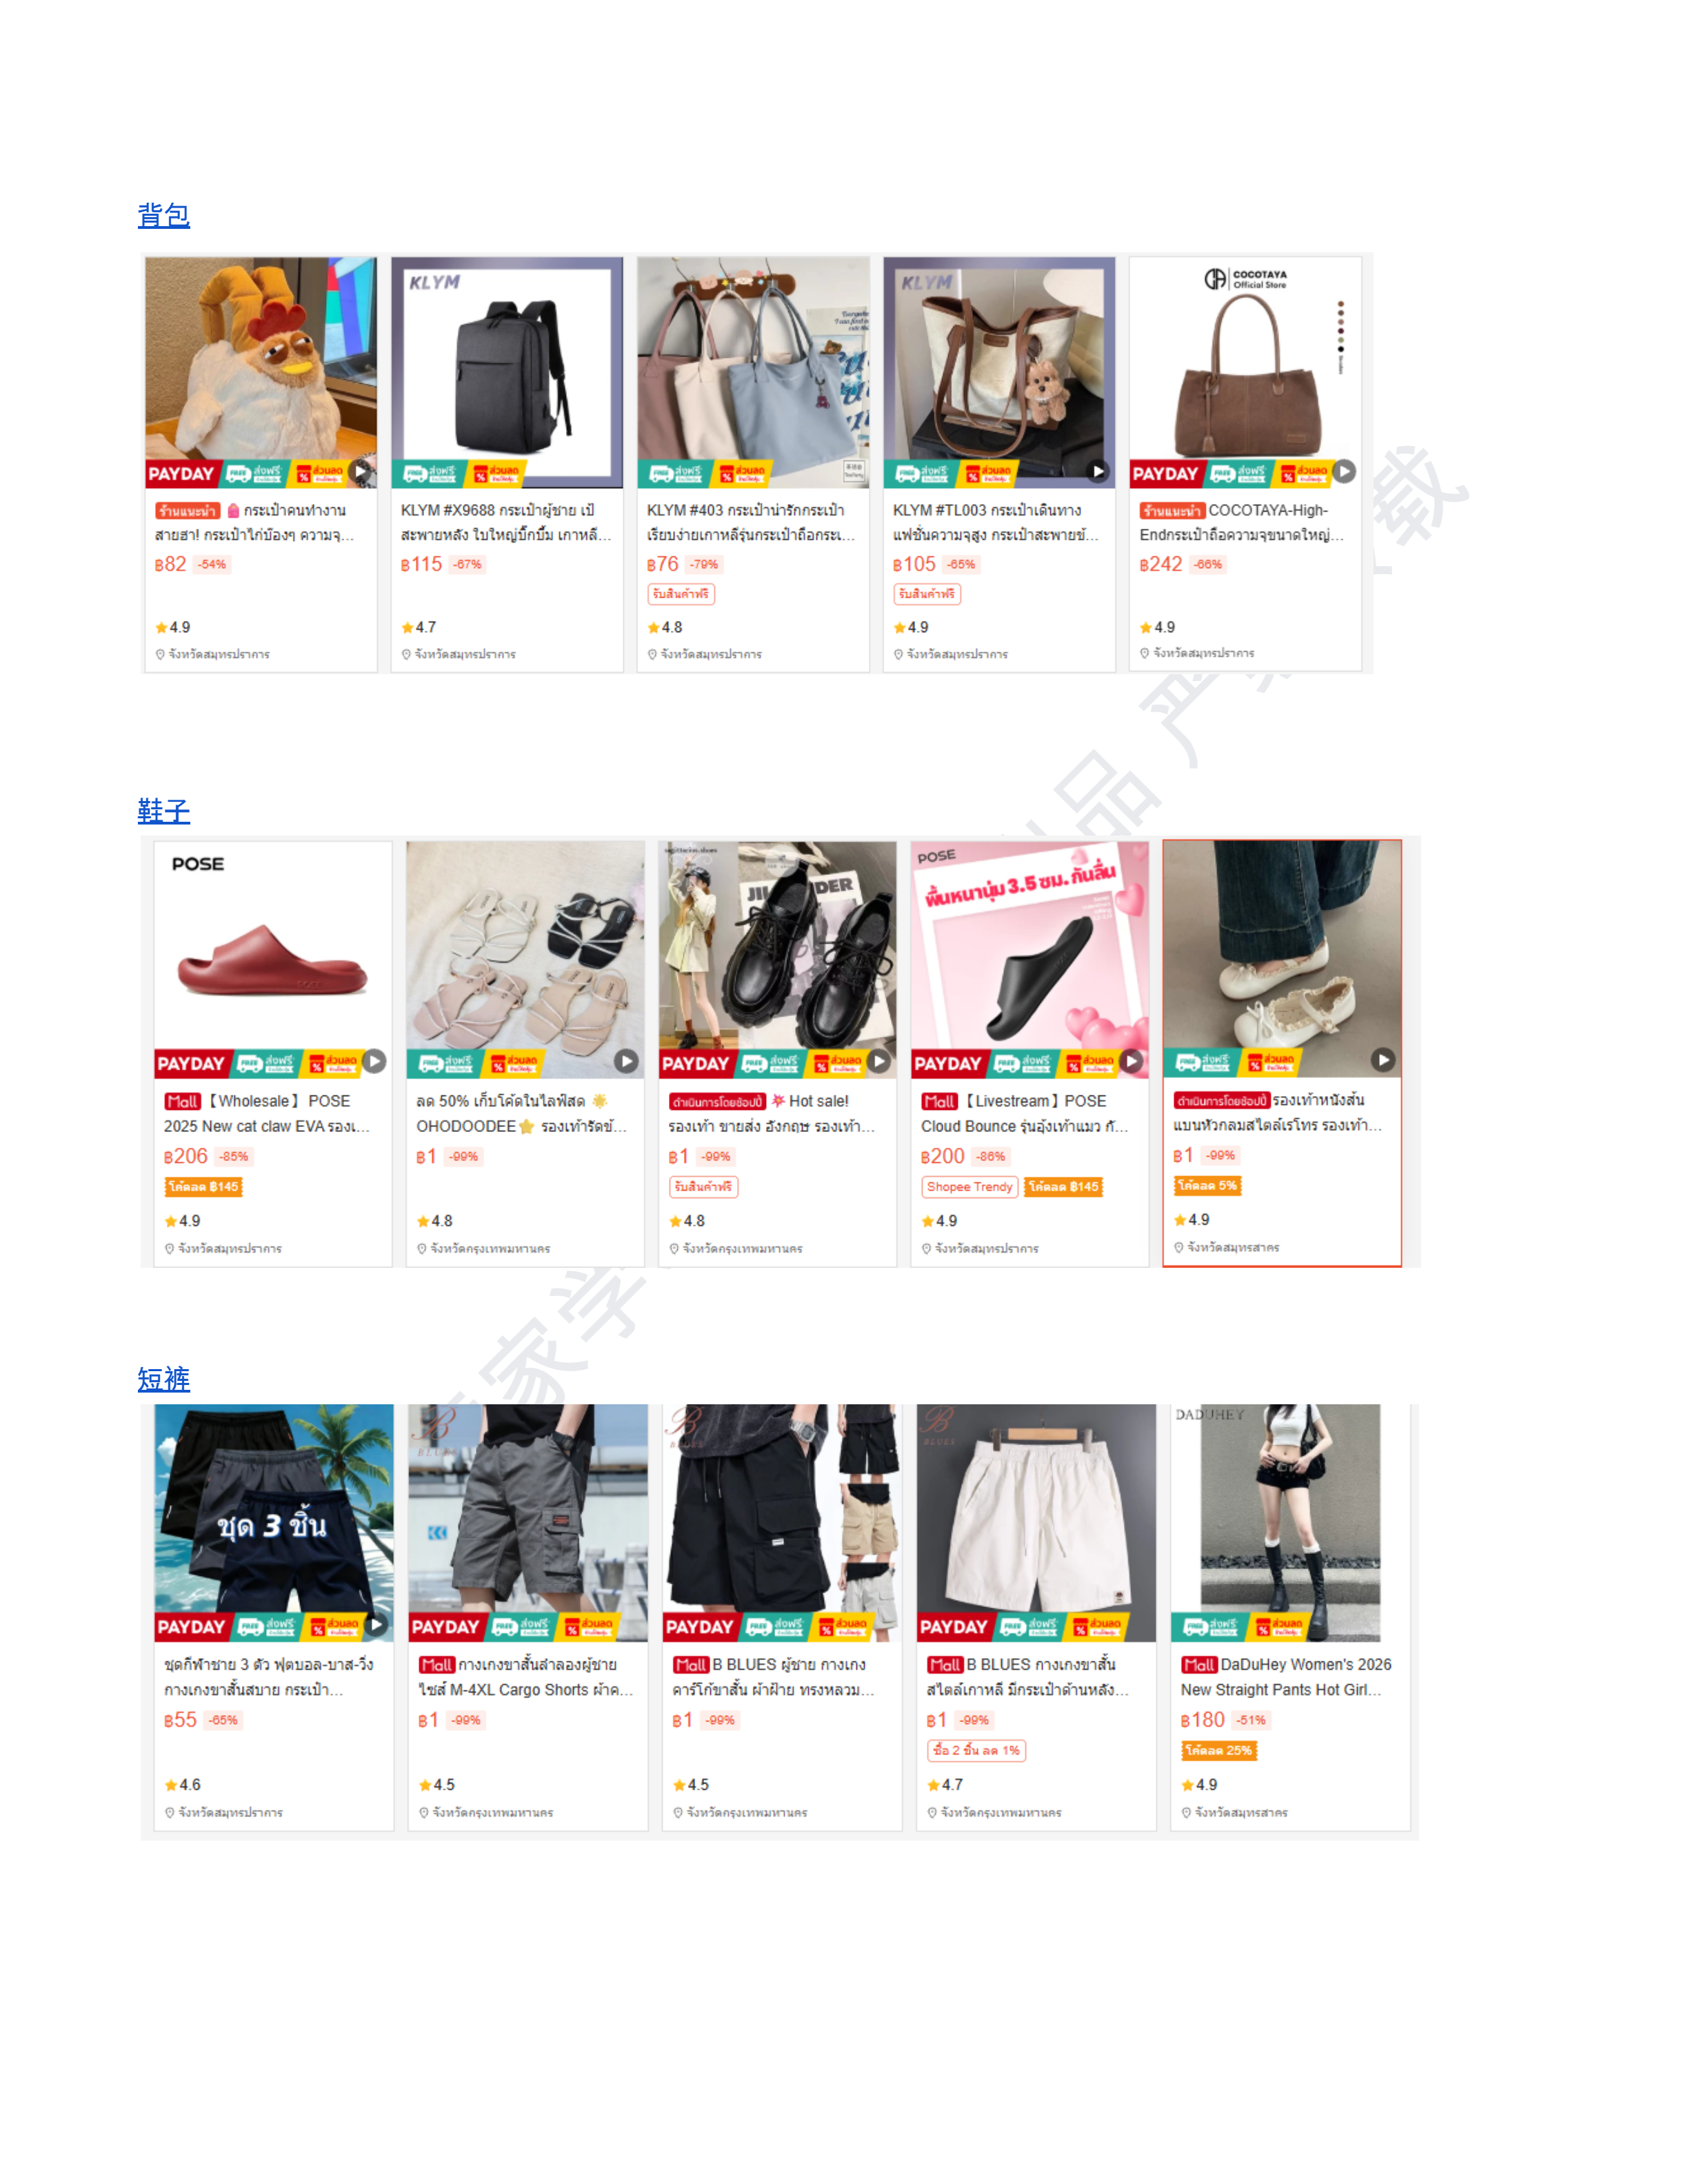Open B BLUES white shorts thumbnail

(x=1036, y=1523)
